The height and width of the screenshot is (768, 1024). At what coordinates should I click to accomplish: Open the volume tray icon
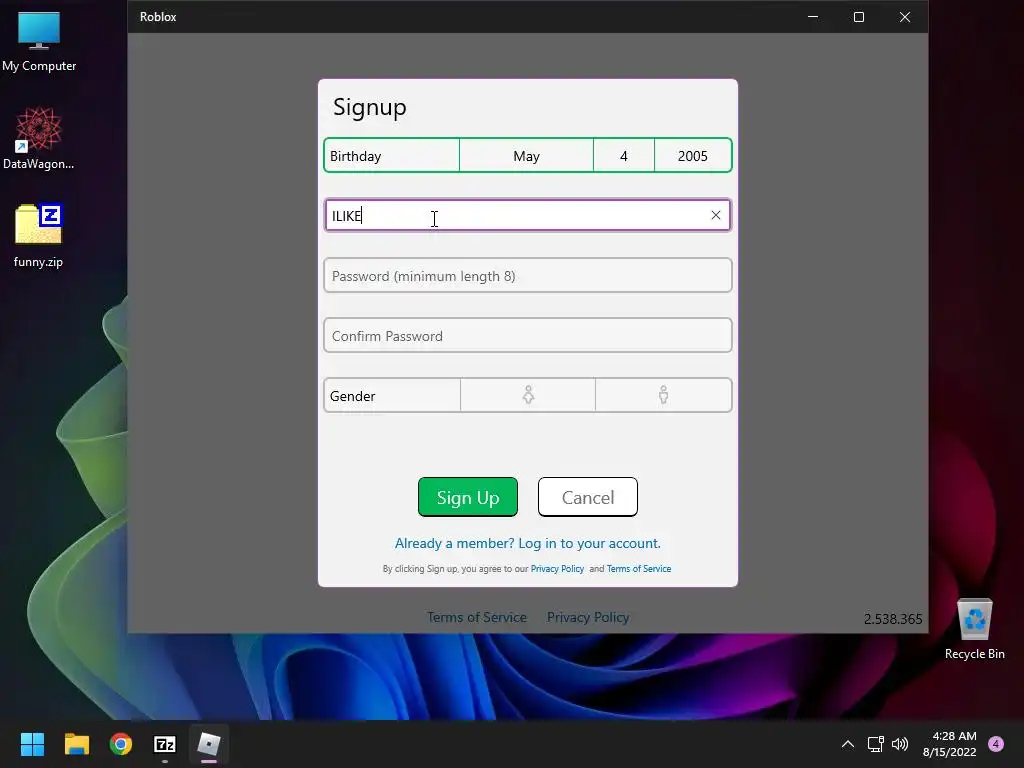coord(900,744)
